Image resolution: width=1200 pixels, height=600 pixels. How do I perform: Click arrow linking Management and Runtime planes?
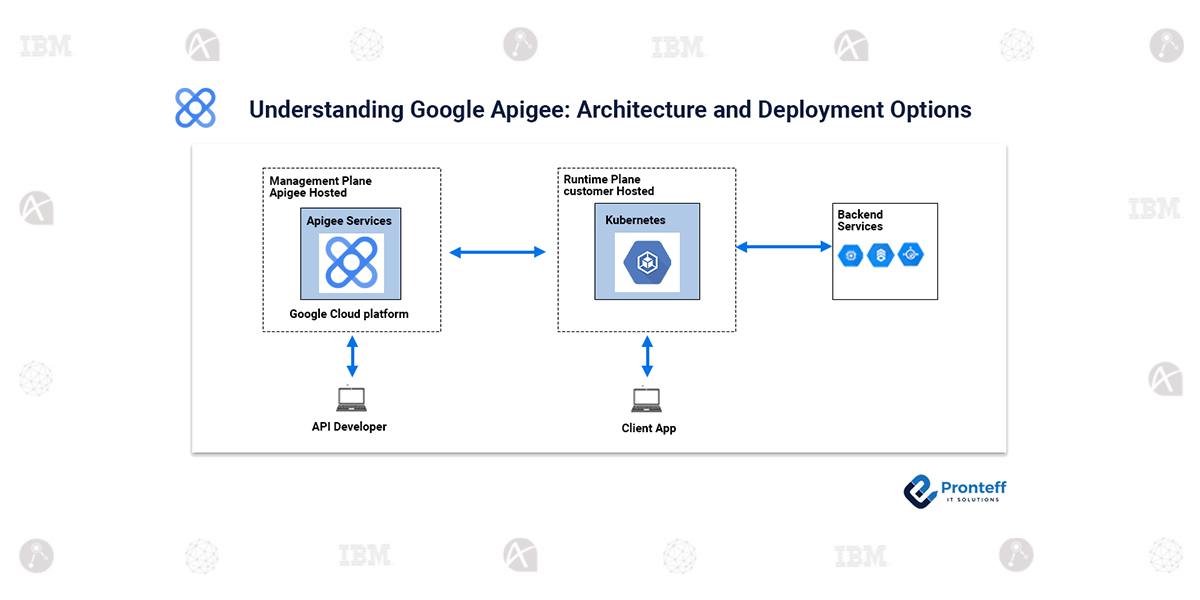pyautogui.click(x=498, y=252)
